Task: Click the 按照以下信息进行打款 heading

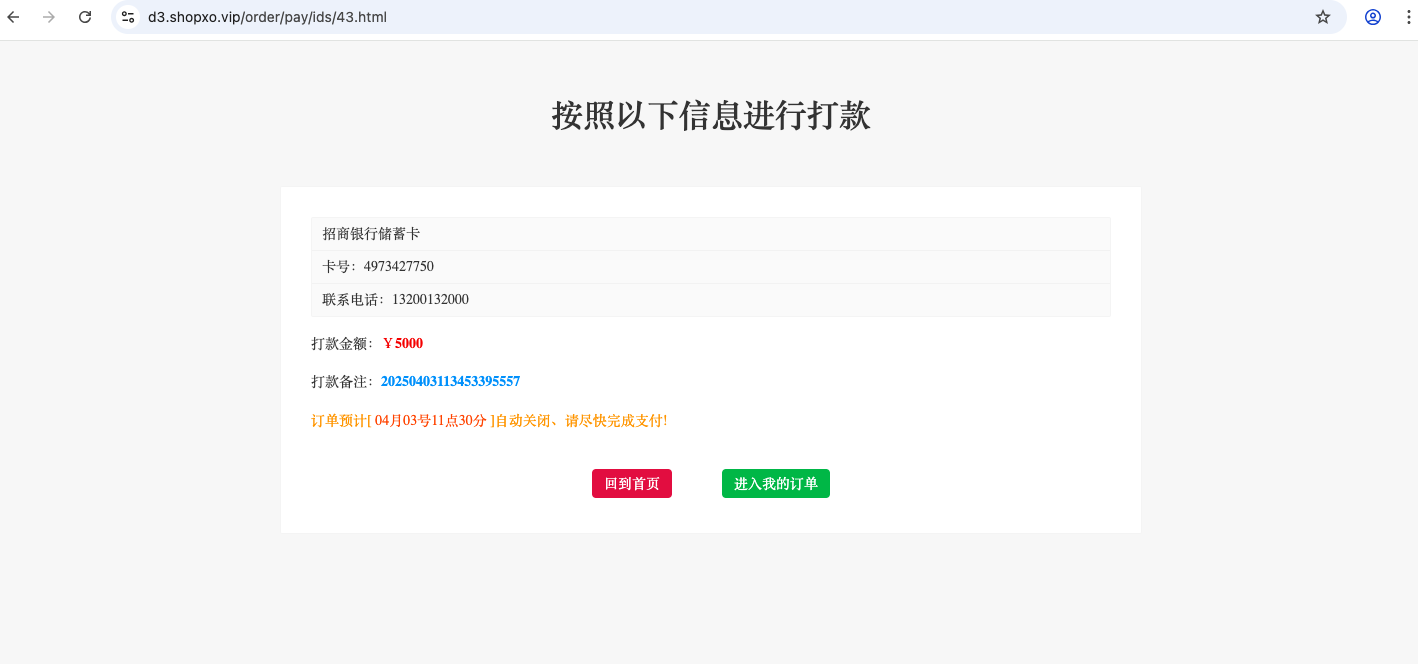Action: click(x=711, y=116)
